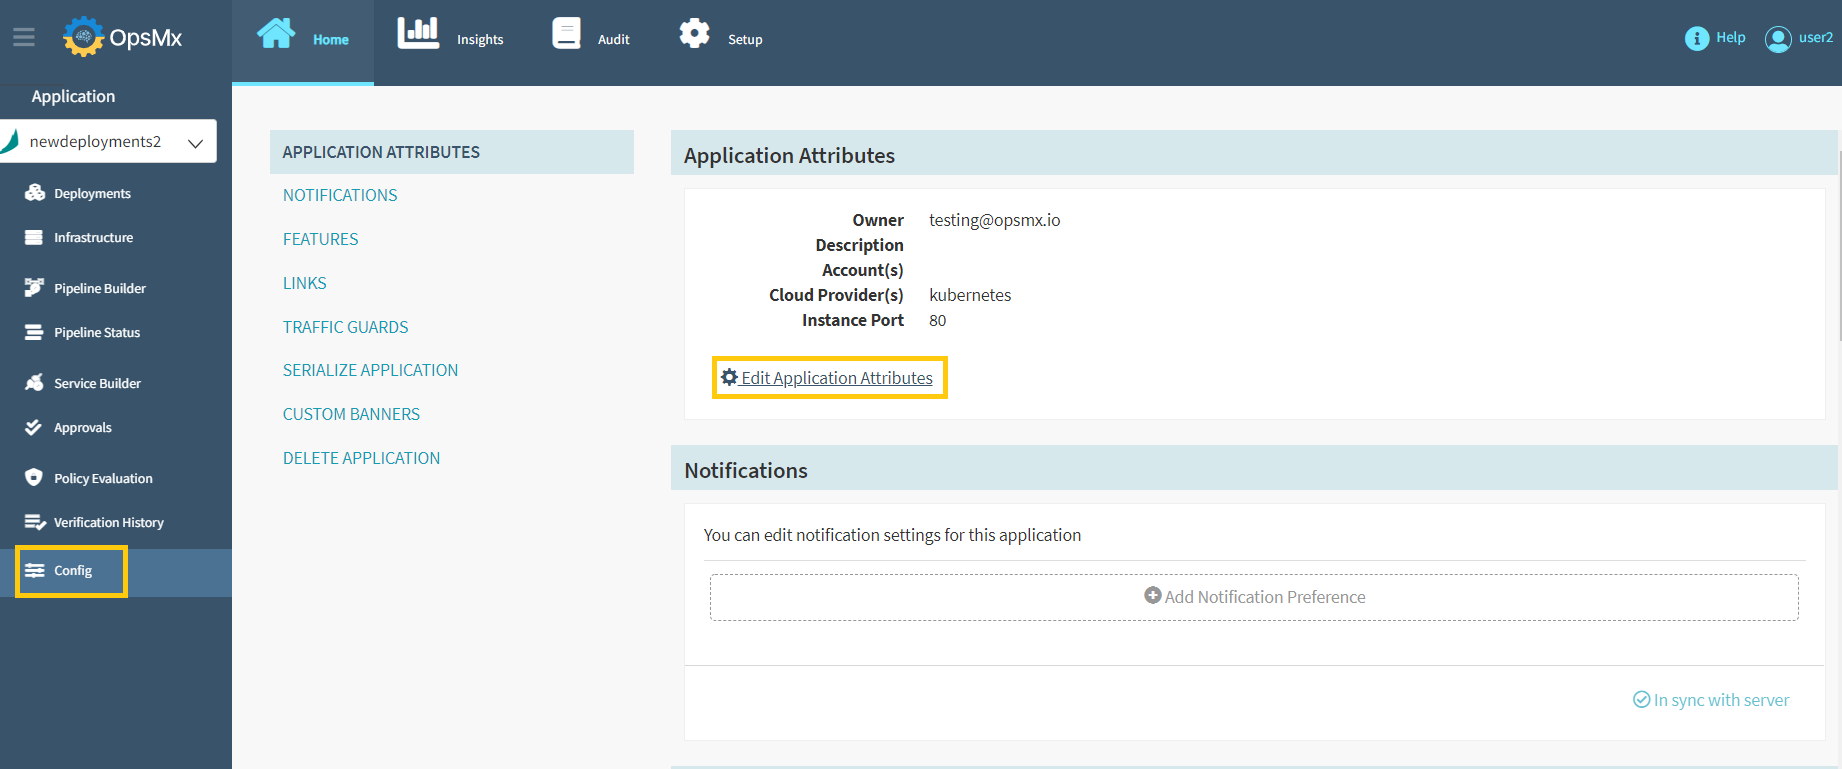Click the hamburger menu icon
This screenshot has width=1842, height=769.
(x=24, y=38)
